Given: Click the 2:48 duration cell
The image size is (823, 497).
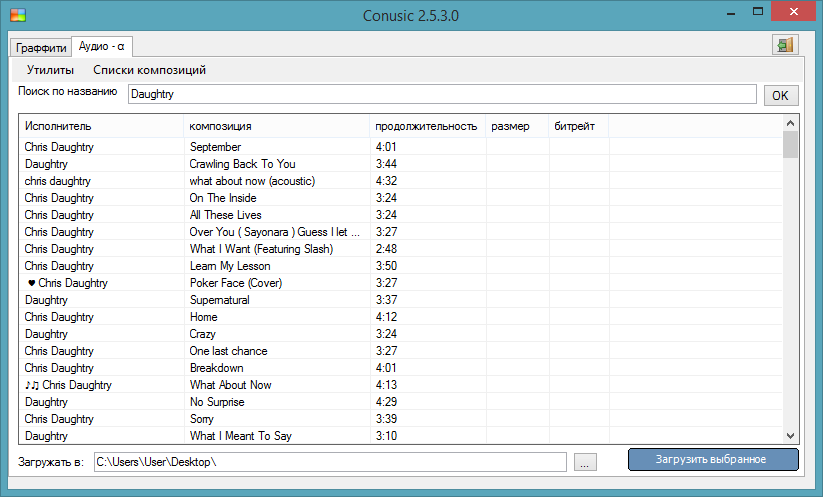Looking at the screenshot, I should click(386, 249).
